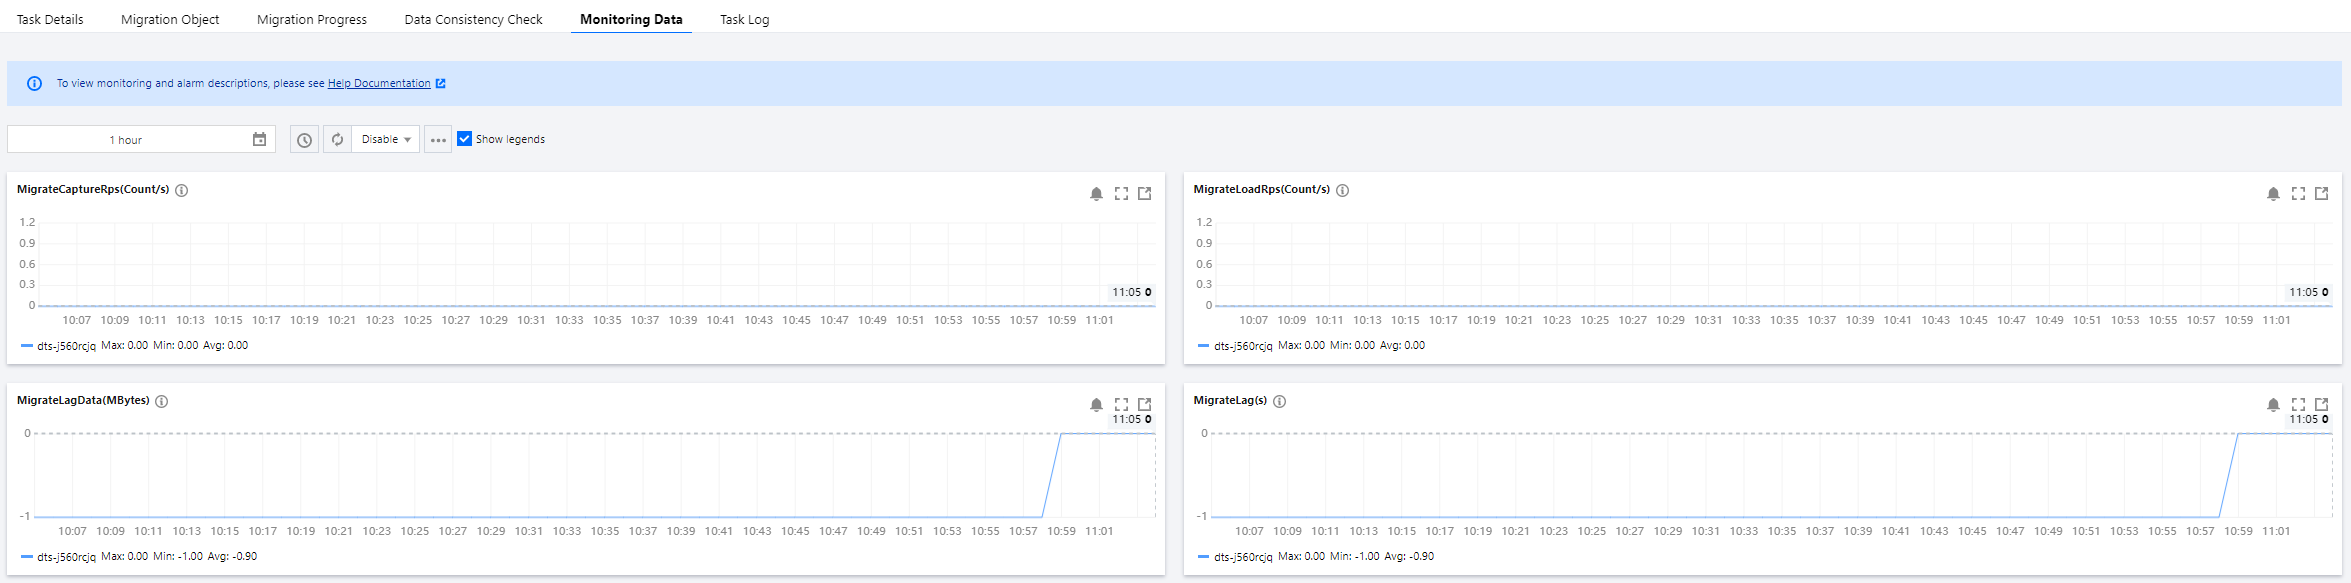Screen dimensions: 2351x583
Task: Click the info icon next to MigrateLagData
Action: tap(162, 401)
